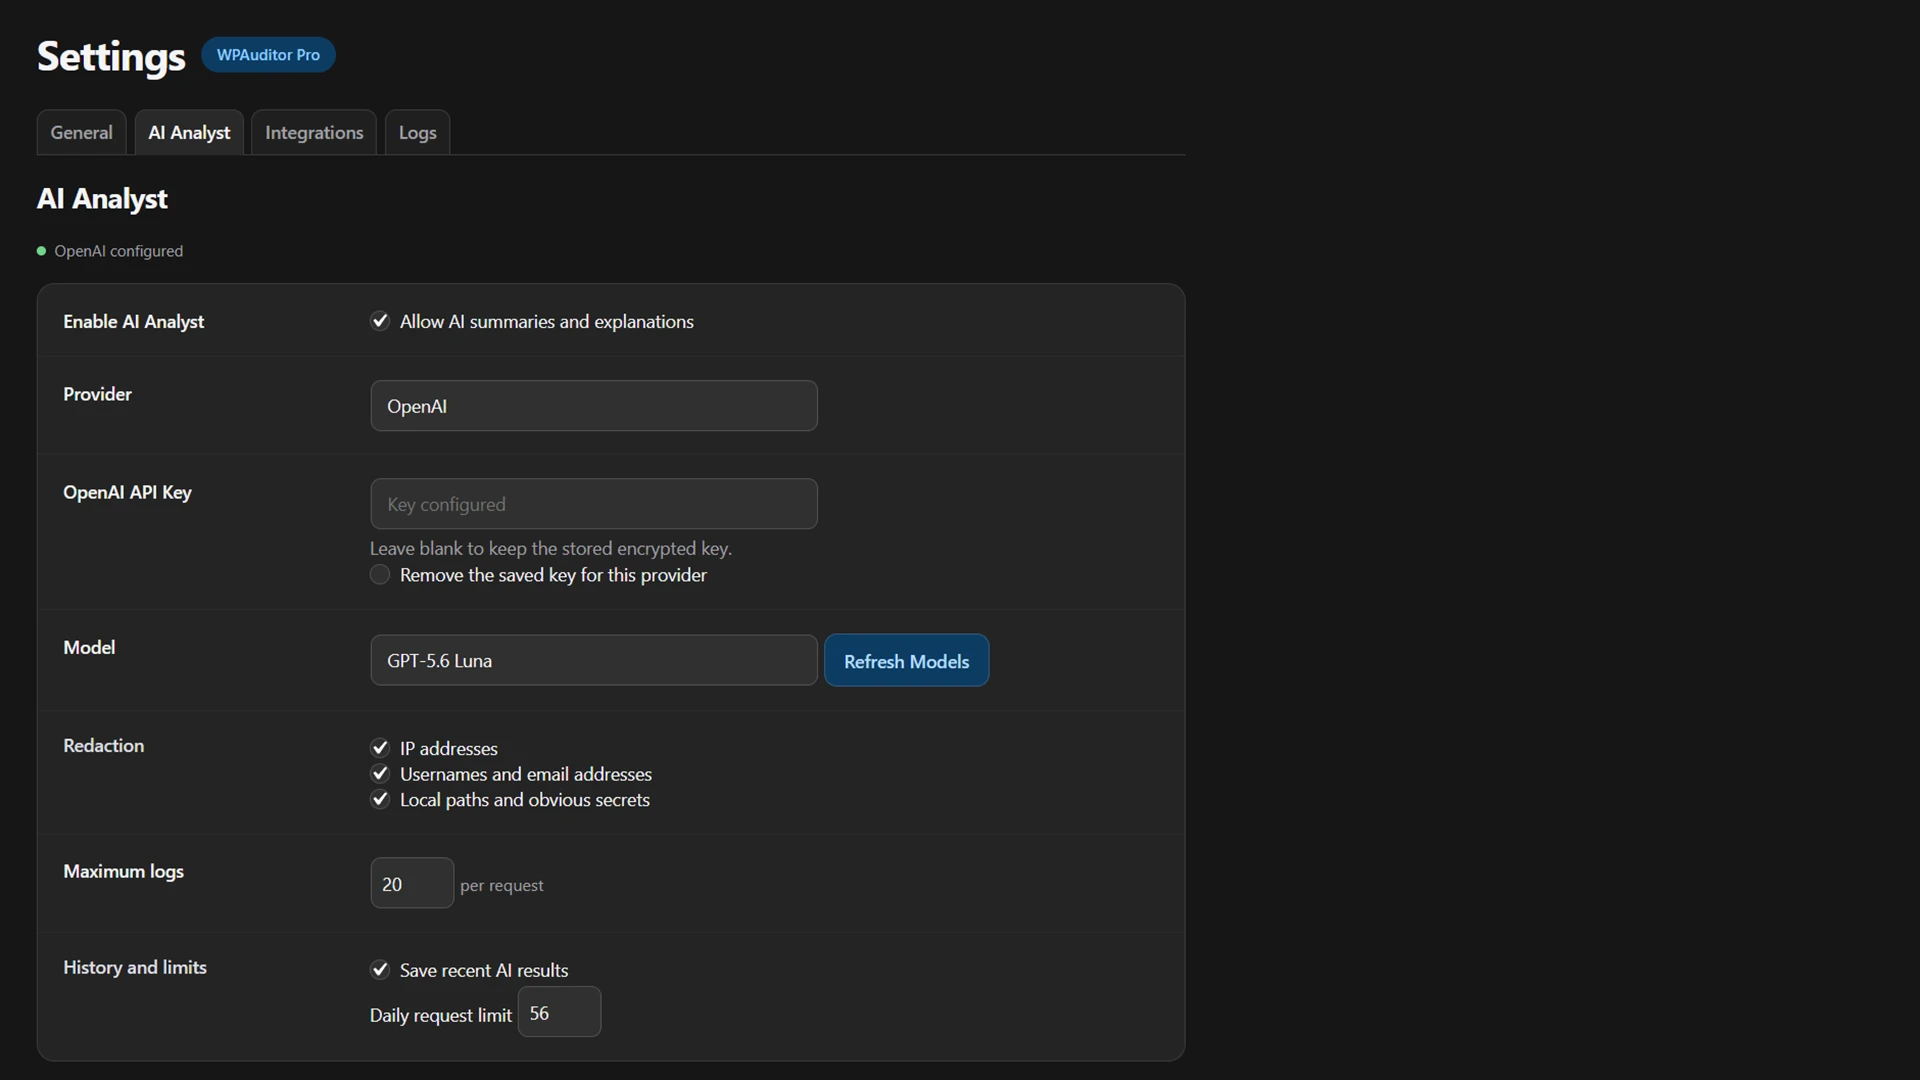This screenshot has height=1080, width=1920.
Task: Click the Maximum logs label
Action: click(x=123, y=871)
